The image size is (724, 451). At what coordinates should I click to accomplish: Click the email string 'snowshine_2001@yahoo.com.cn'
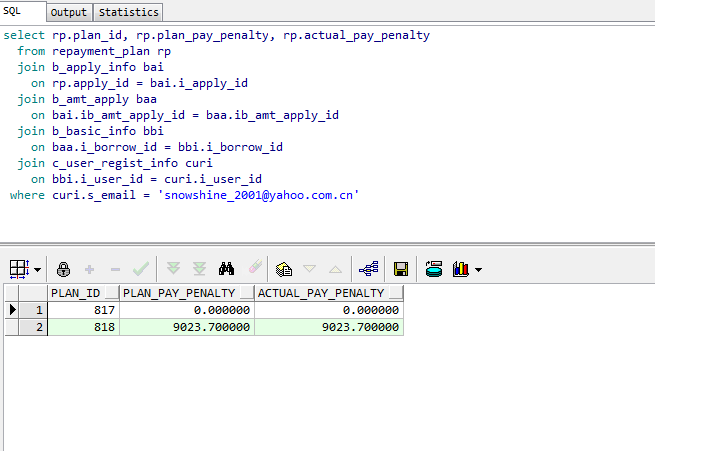click(259, 195)
